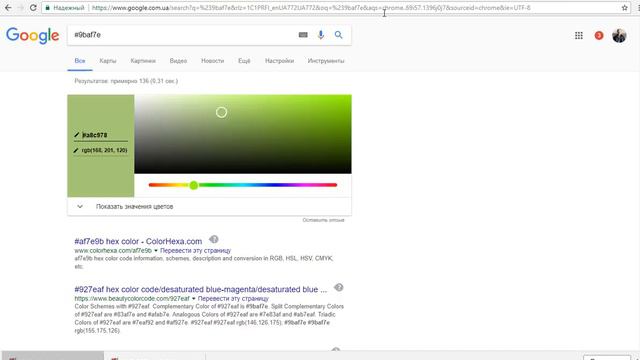Reload the page with the refresh icon
The height and width of the screenshot is (360, 640).
tap(33, 8)
